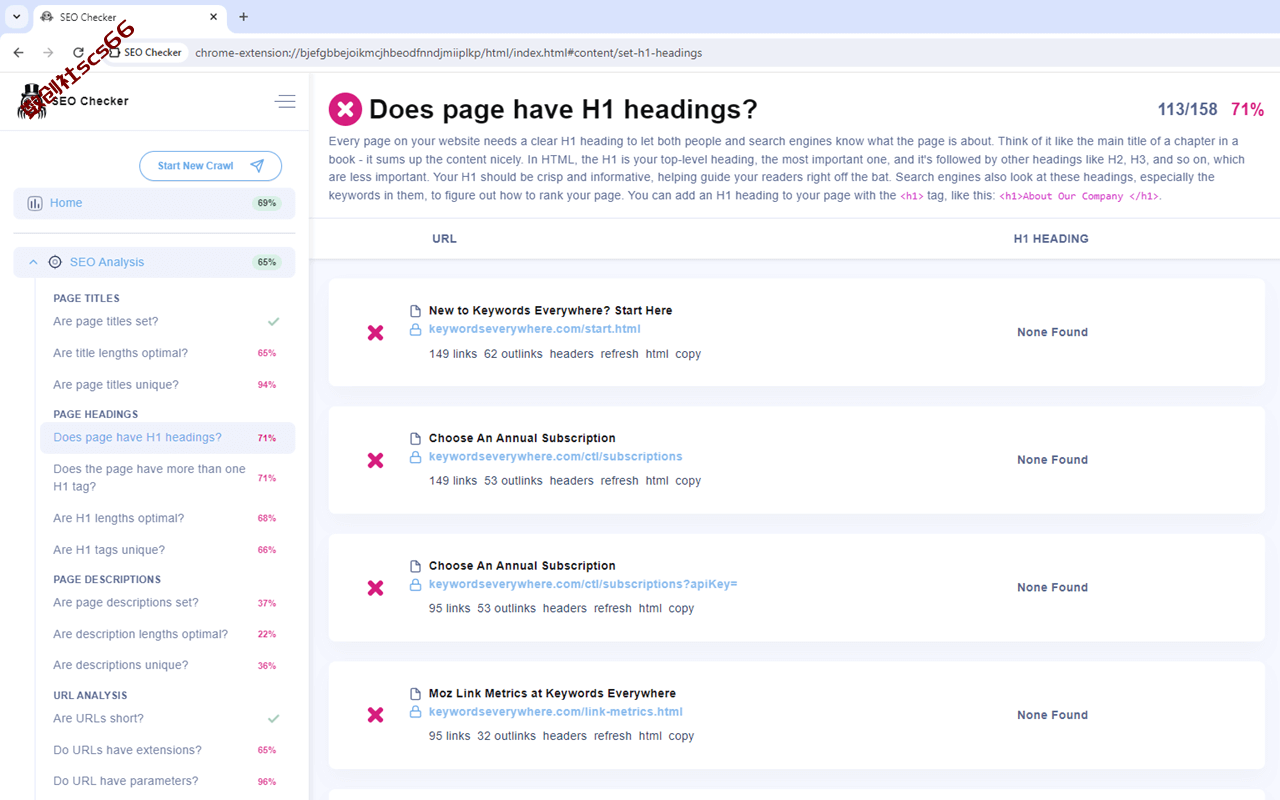This screenshot has width=1280, height=800.
Task: Open the Home menu item
Action: tap(154, 203)
